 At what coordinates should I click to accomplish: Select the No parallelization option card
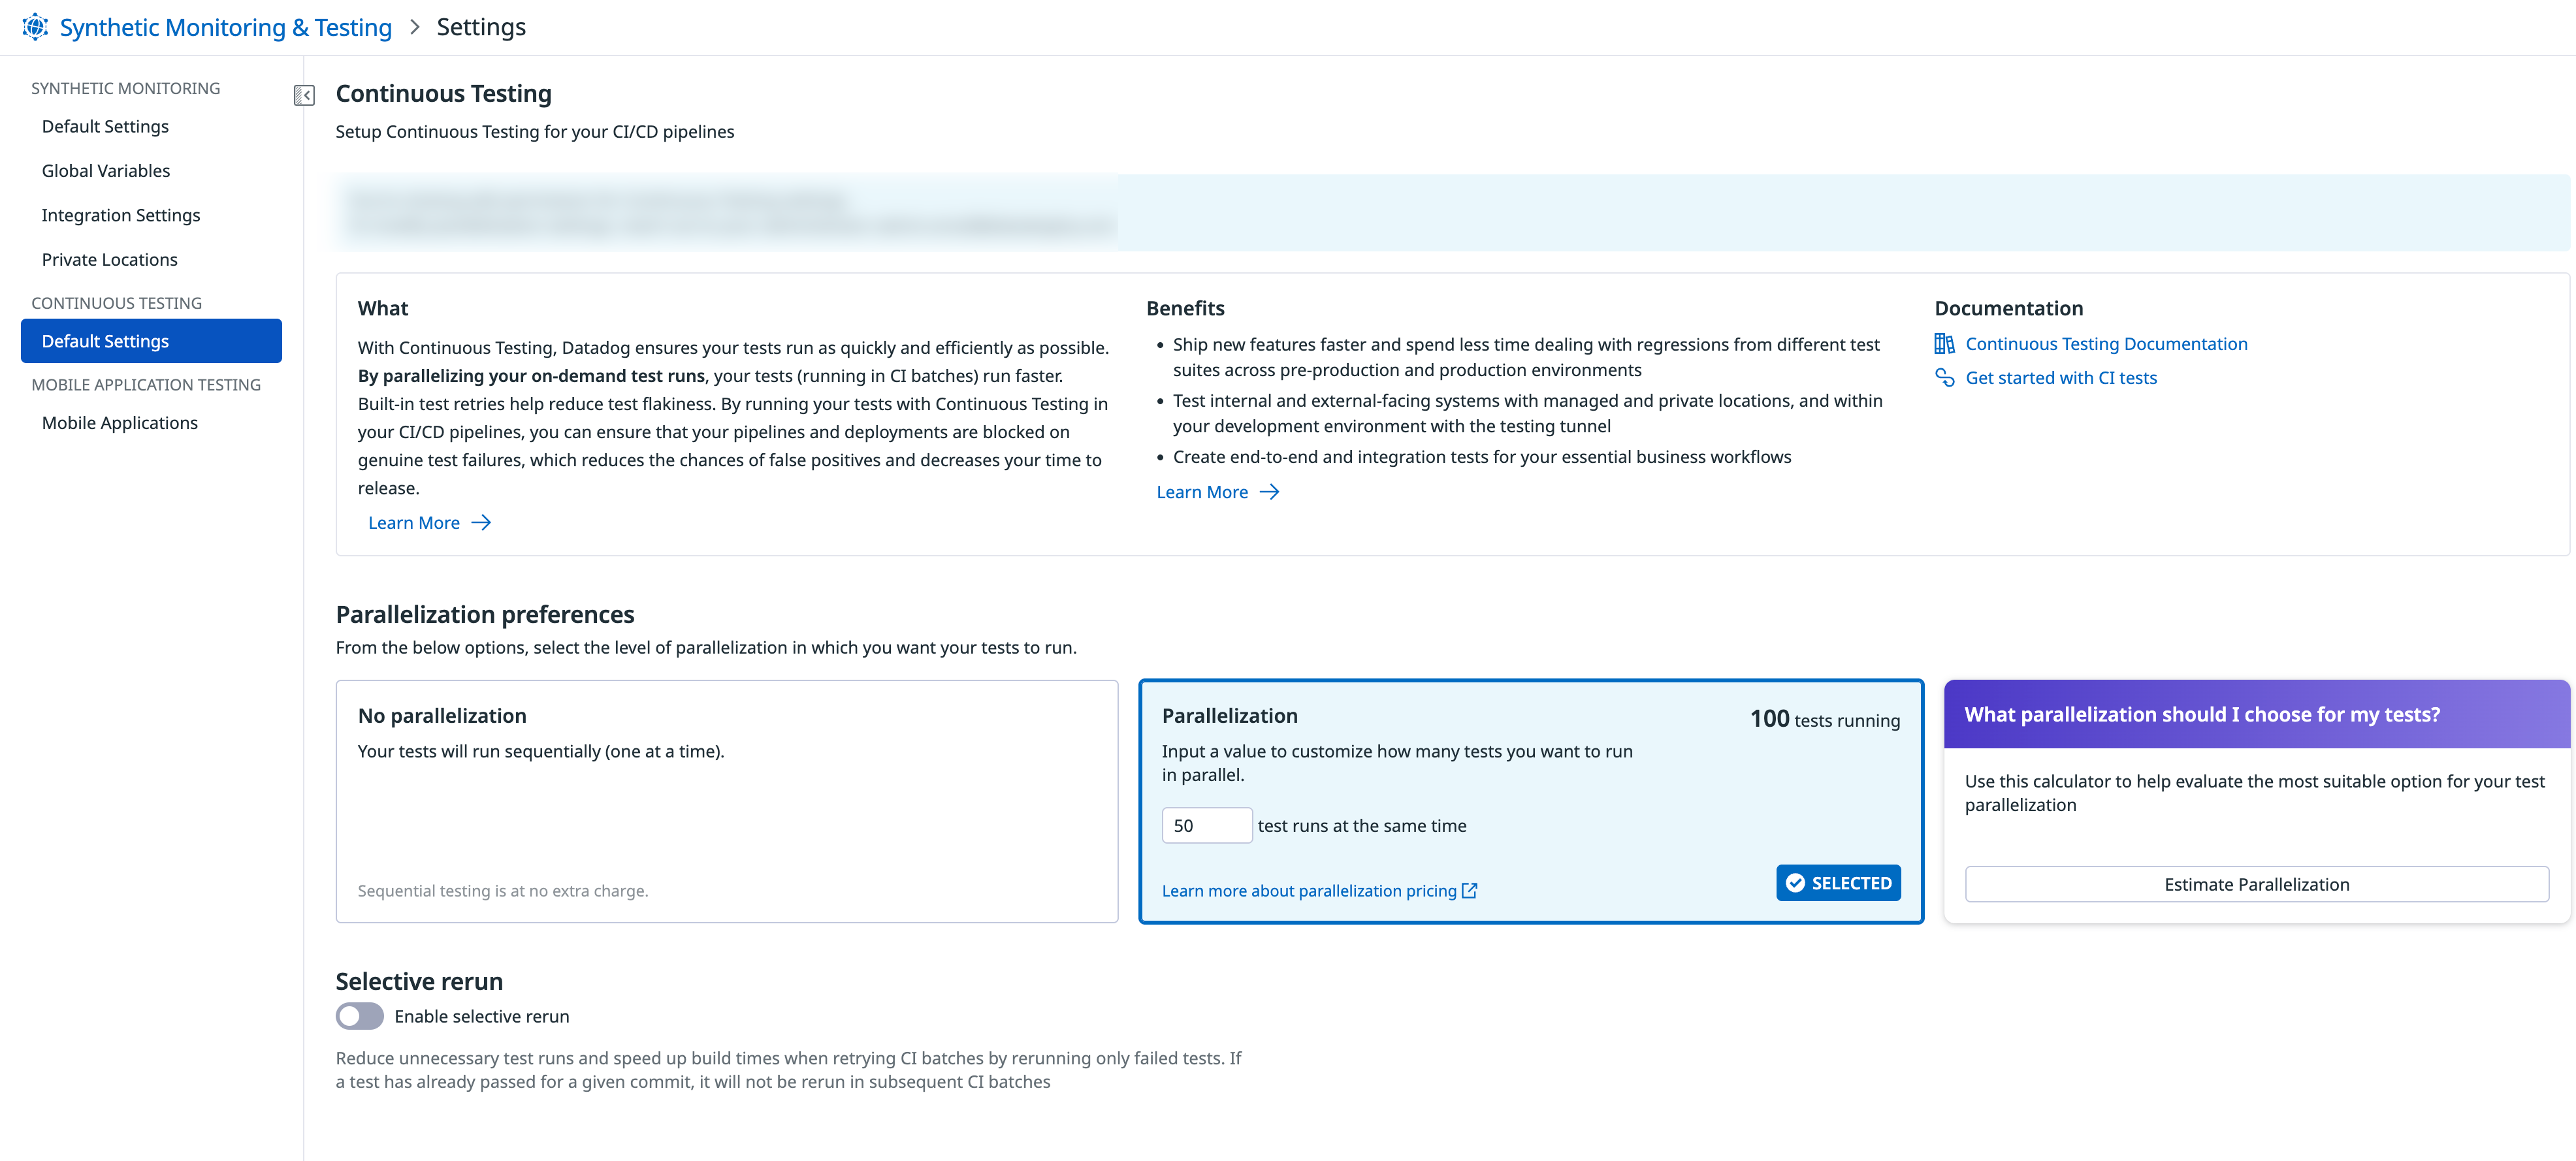(726, 800)
